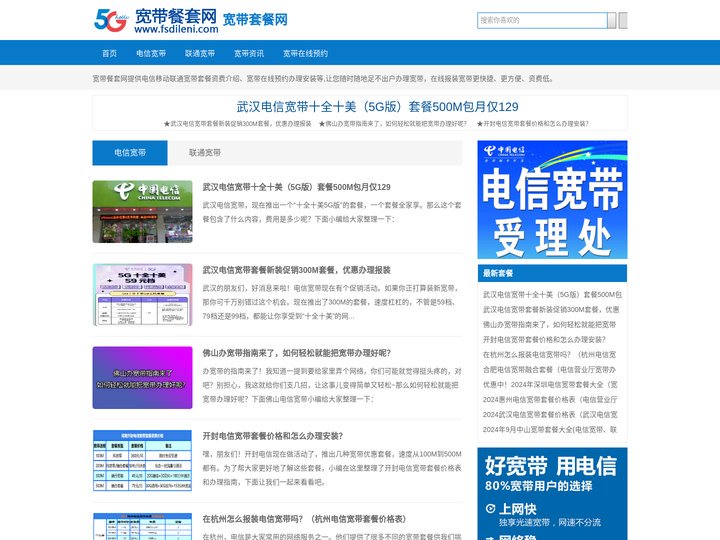Open sidebar link 2024武汉电信宽带套餐价格表

550,415
